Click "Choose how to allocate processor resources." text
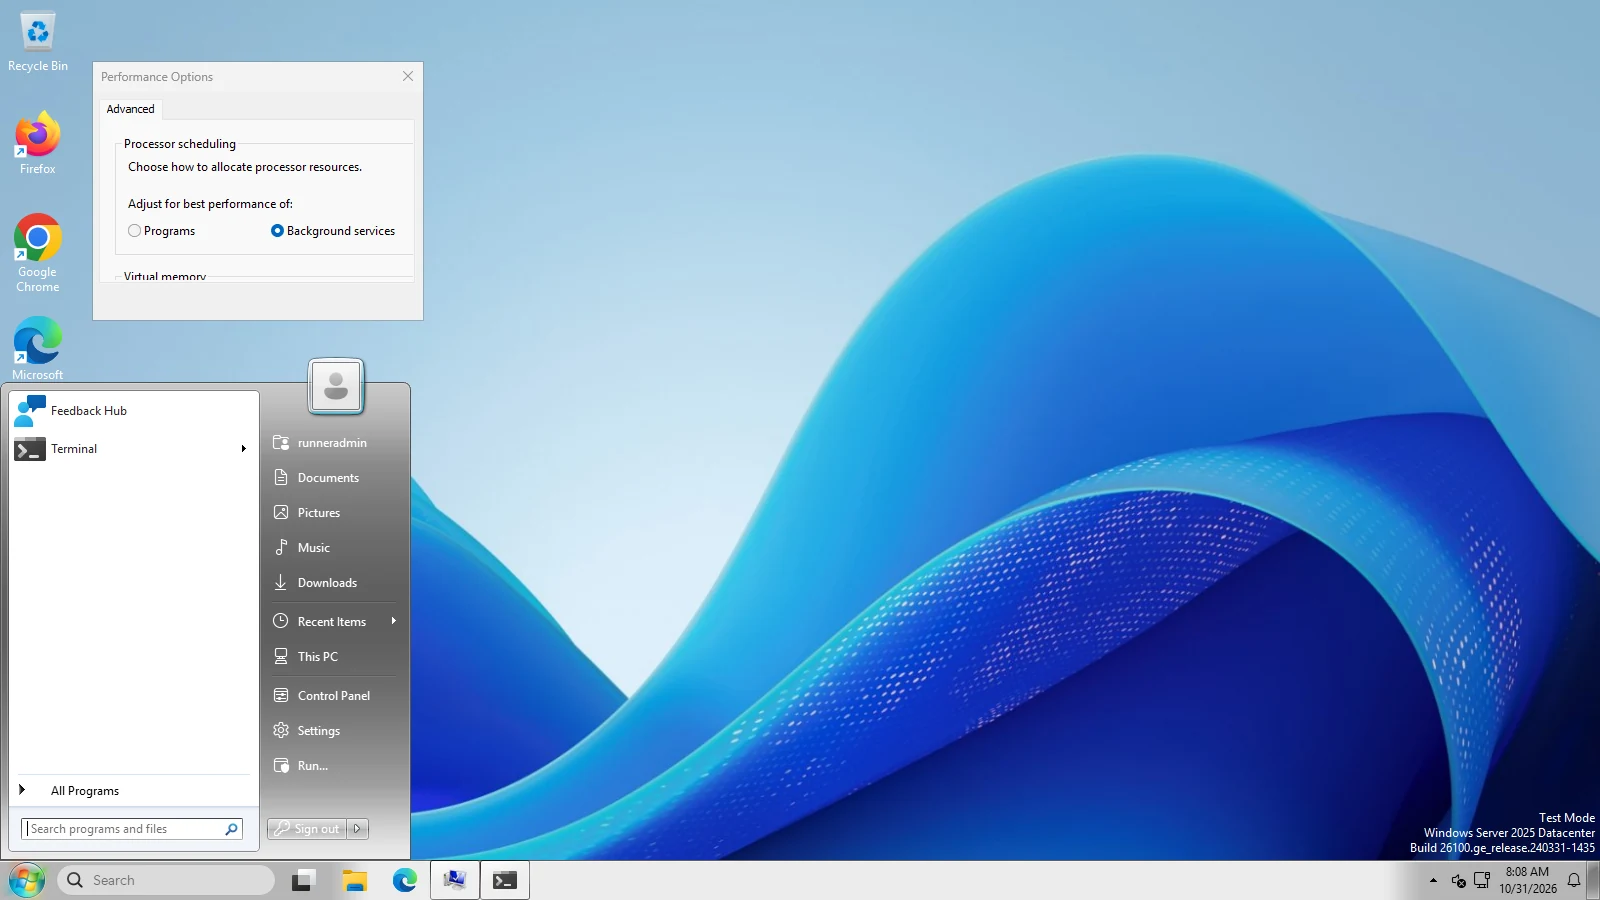 [x=245, y=167]
